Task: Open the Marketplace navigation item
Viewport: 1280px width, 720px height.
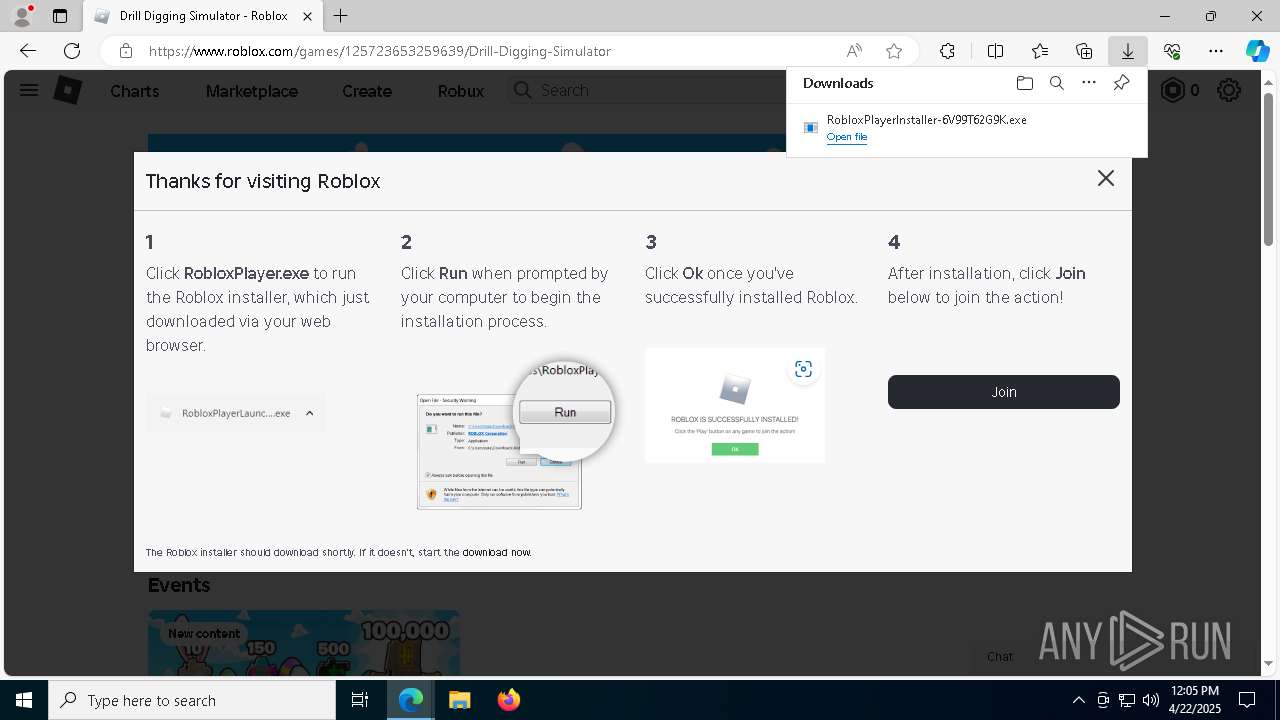Action: [252, 91]
